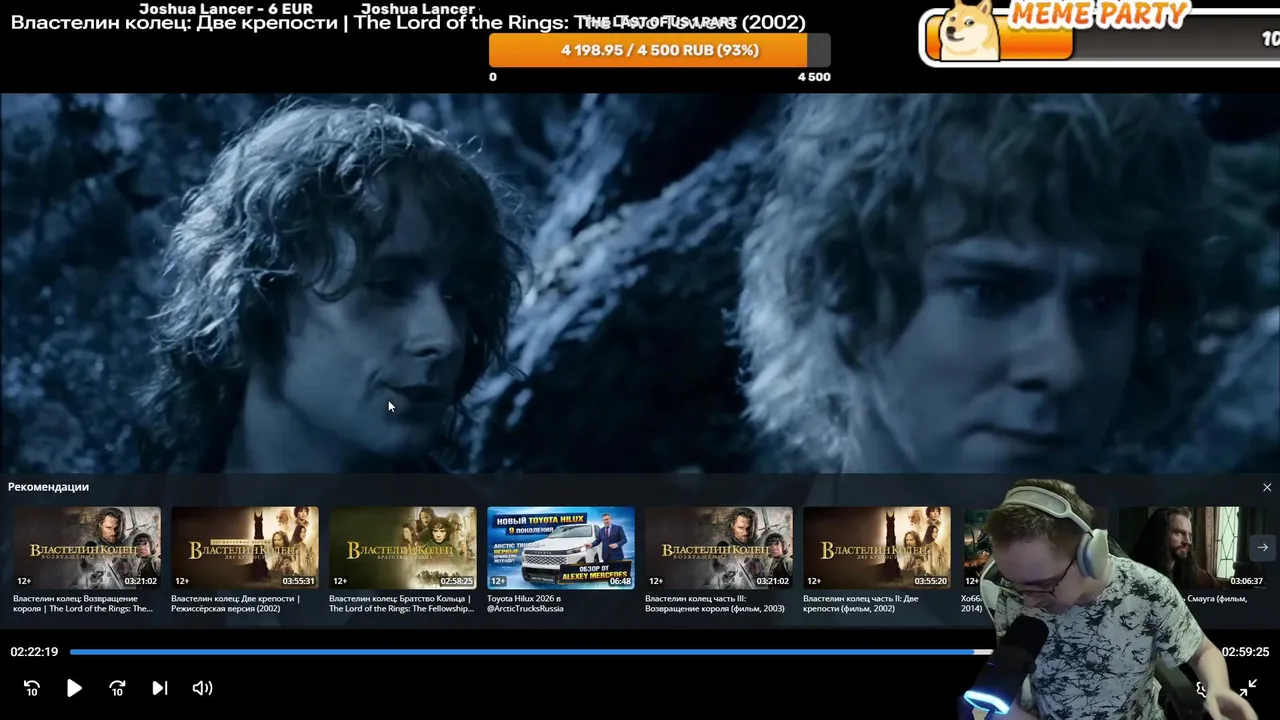1280x720 pixels.
Task: Play the paused movie
Action: click(x=74, y=688)
